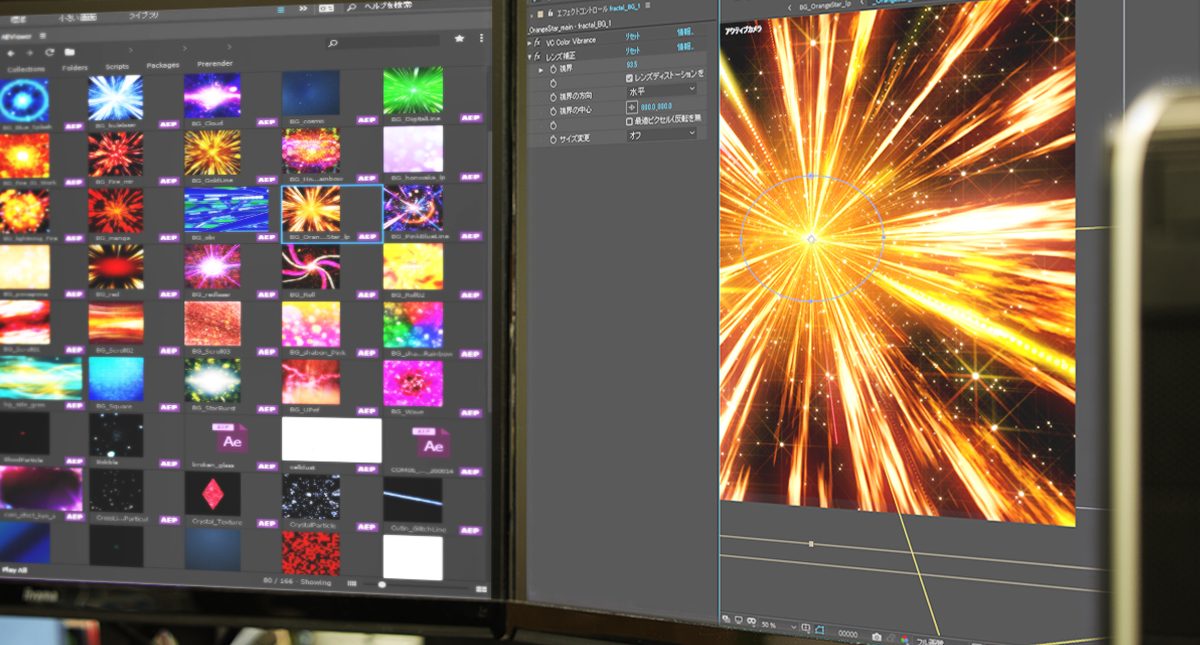This screenshot has height=645, width=1200.
Task: Expand the 視界 property twirl arrow
Action: (x=541, y=70)
